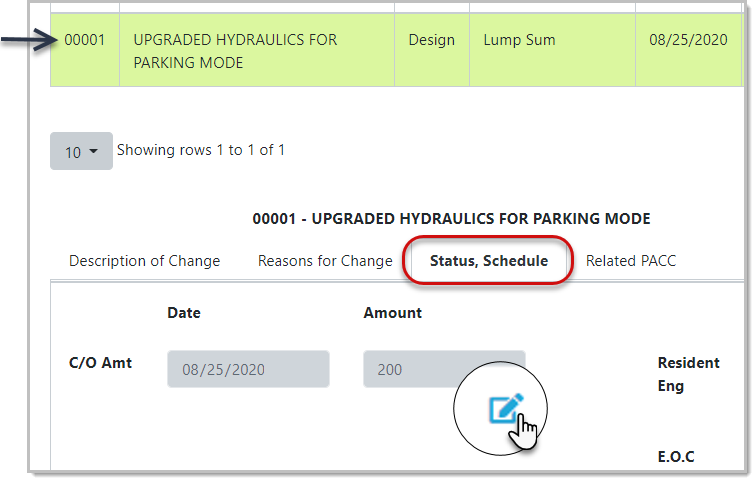Open the rows-per-page dropdown showing 10

(81, 151)
